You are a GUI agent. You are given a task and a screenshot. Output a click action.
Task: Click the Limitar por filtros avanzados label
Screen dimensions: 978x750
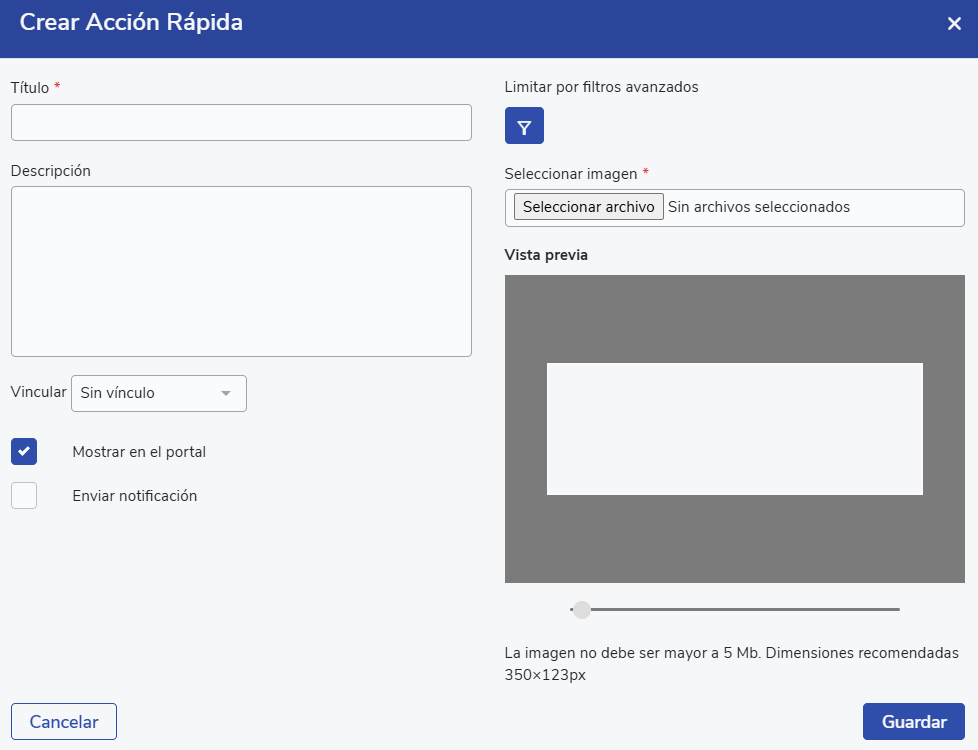(x=601, y=87)
